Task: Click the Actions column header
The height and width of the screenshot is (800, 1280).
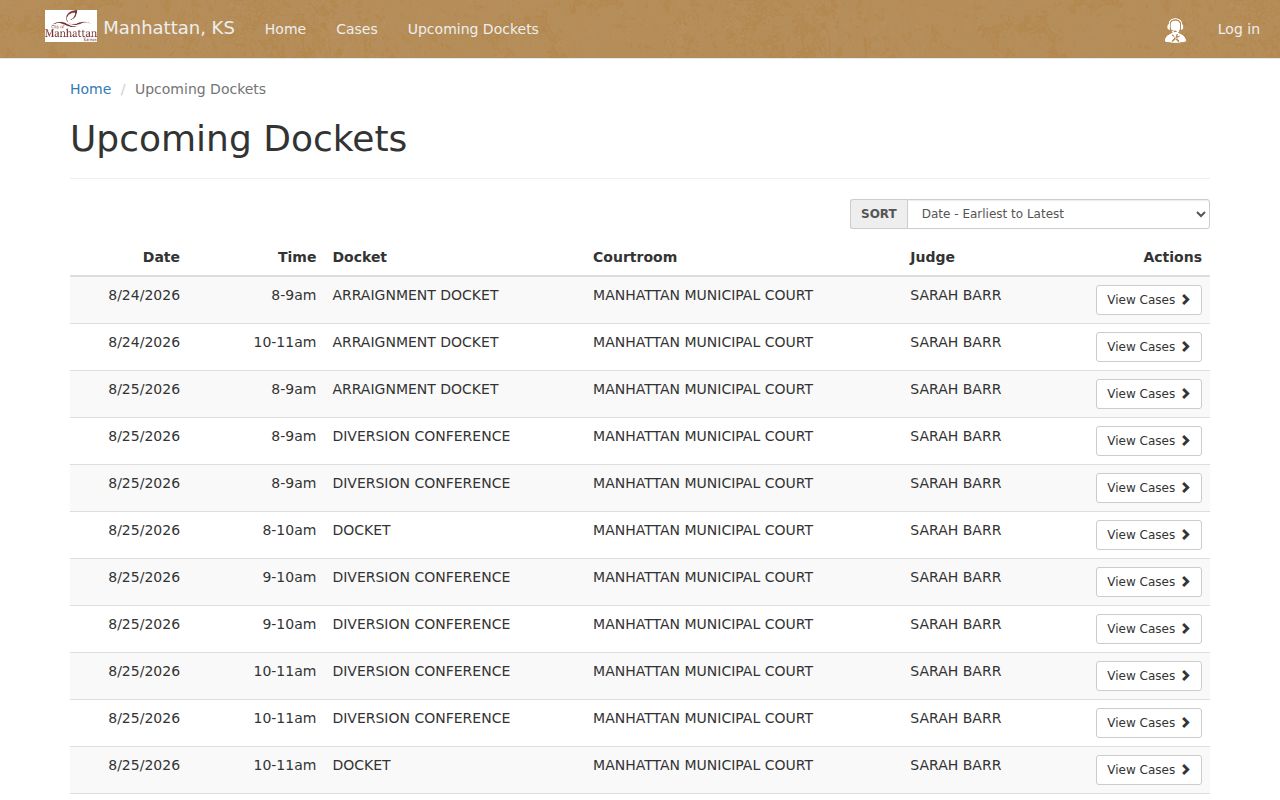Action: click(1172, 257)
